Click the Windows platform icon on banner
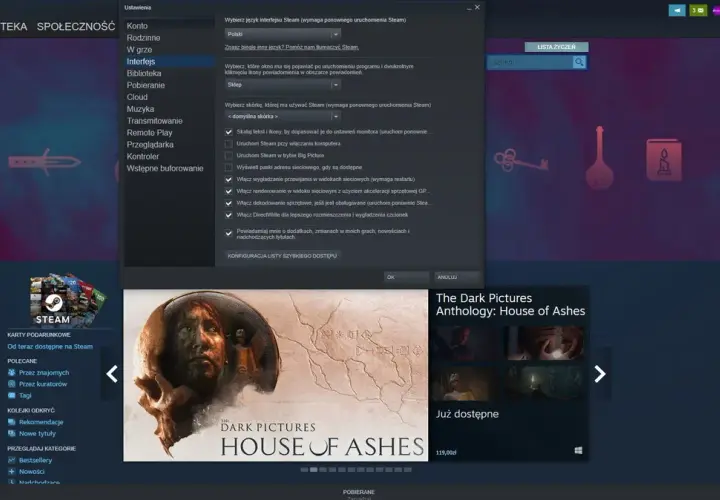 579,450
